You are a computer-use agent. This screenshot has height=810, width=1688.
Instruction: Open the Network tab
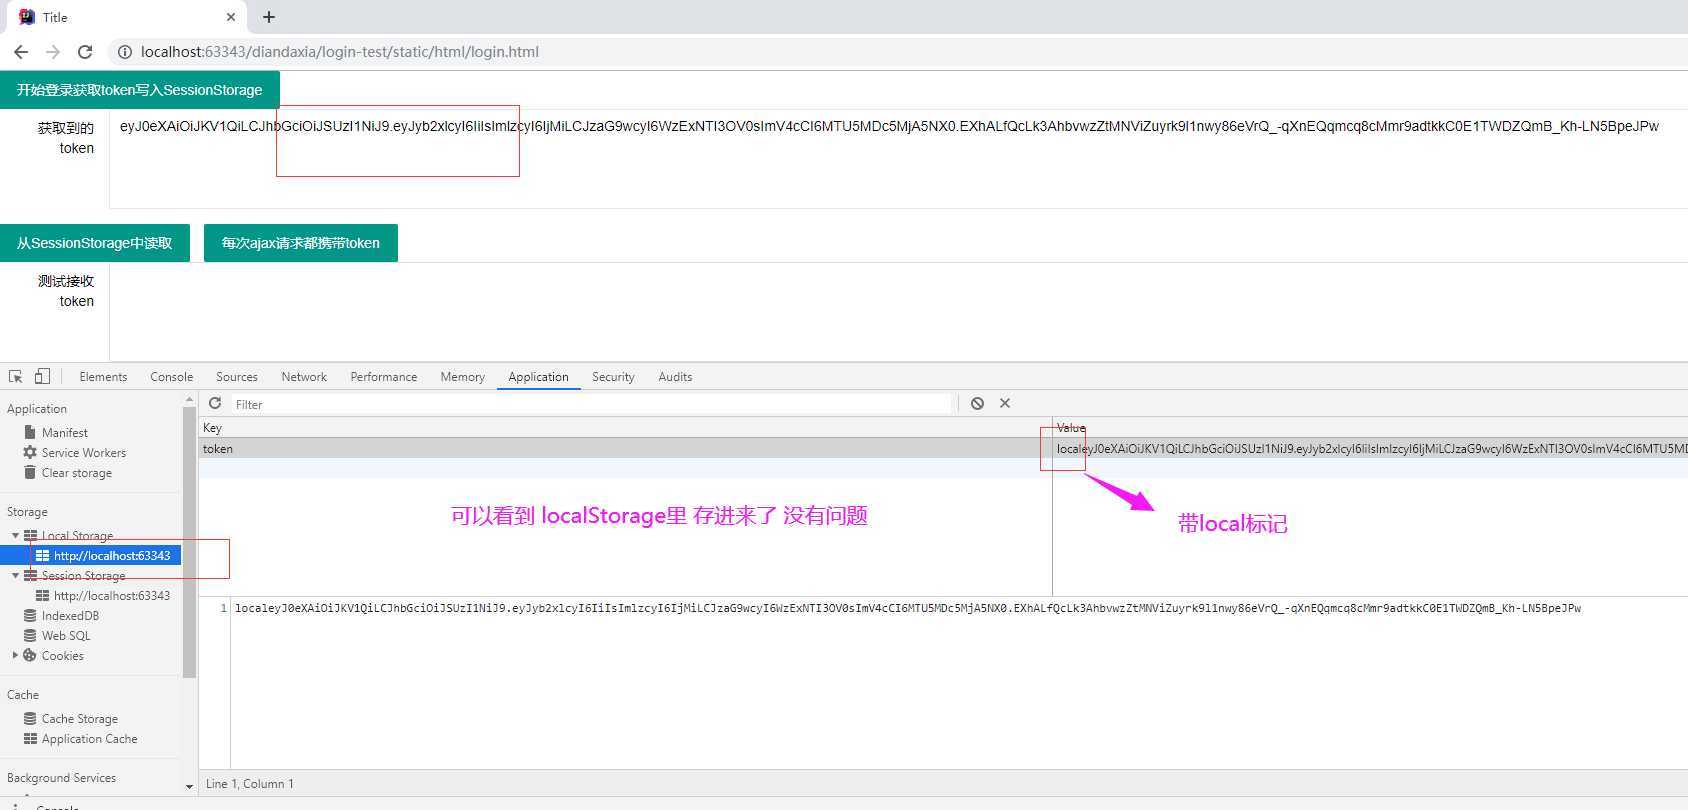[304, 377]
